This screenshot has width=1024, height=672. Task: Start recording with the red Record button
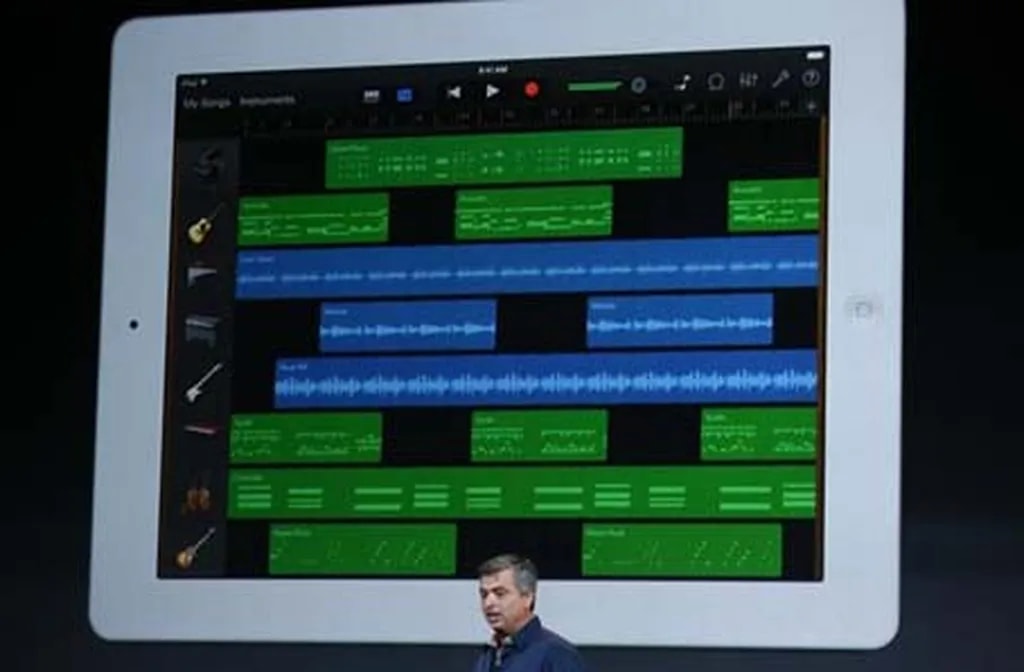coord(532,90)
